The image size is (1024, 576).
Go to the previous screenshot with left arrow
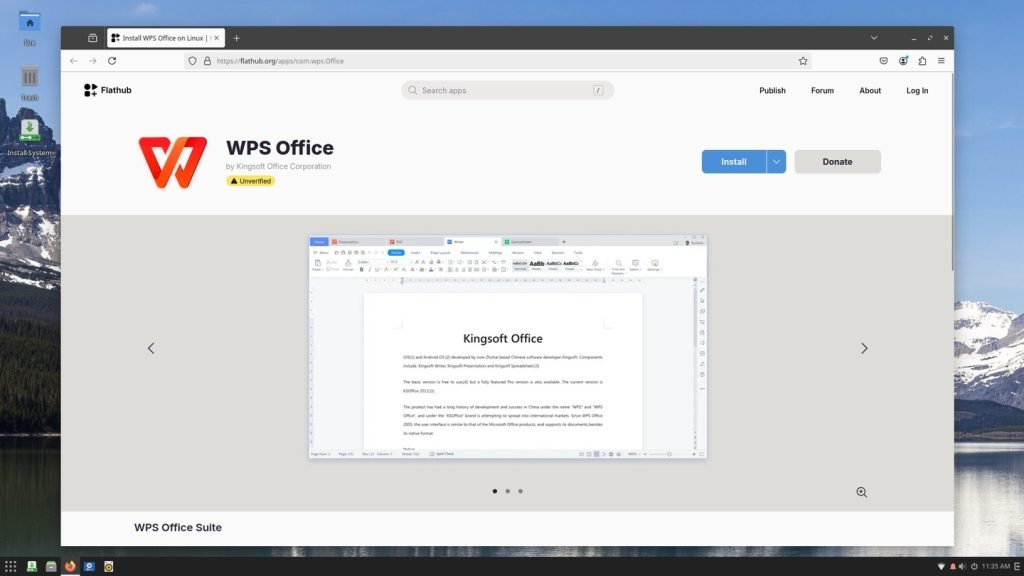pyautogui.click(x=151, y=348)
